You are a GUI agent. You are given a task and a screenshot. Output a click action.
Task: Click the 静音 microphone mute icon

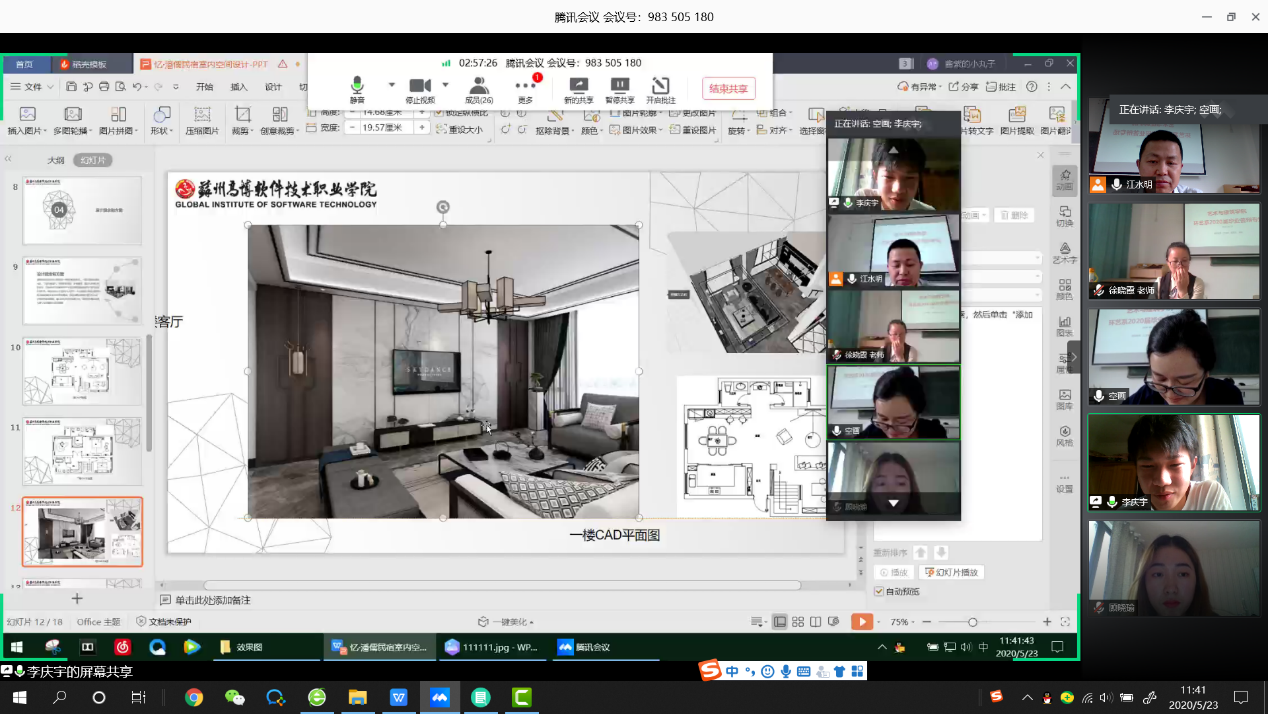click(x=357, y=85)
